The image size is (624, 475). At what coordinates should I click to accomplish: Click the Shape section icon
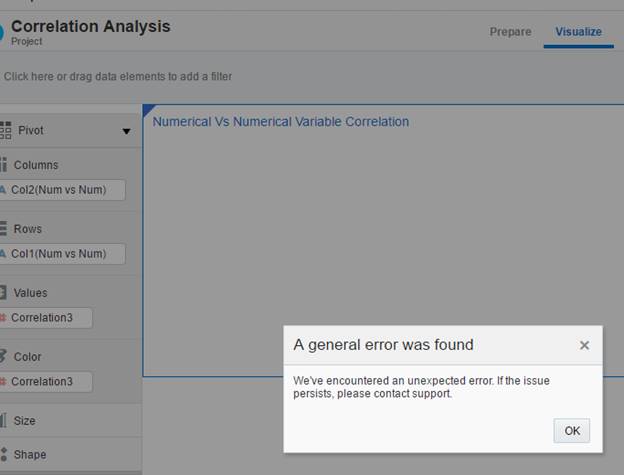4,454
